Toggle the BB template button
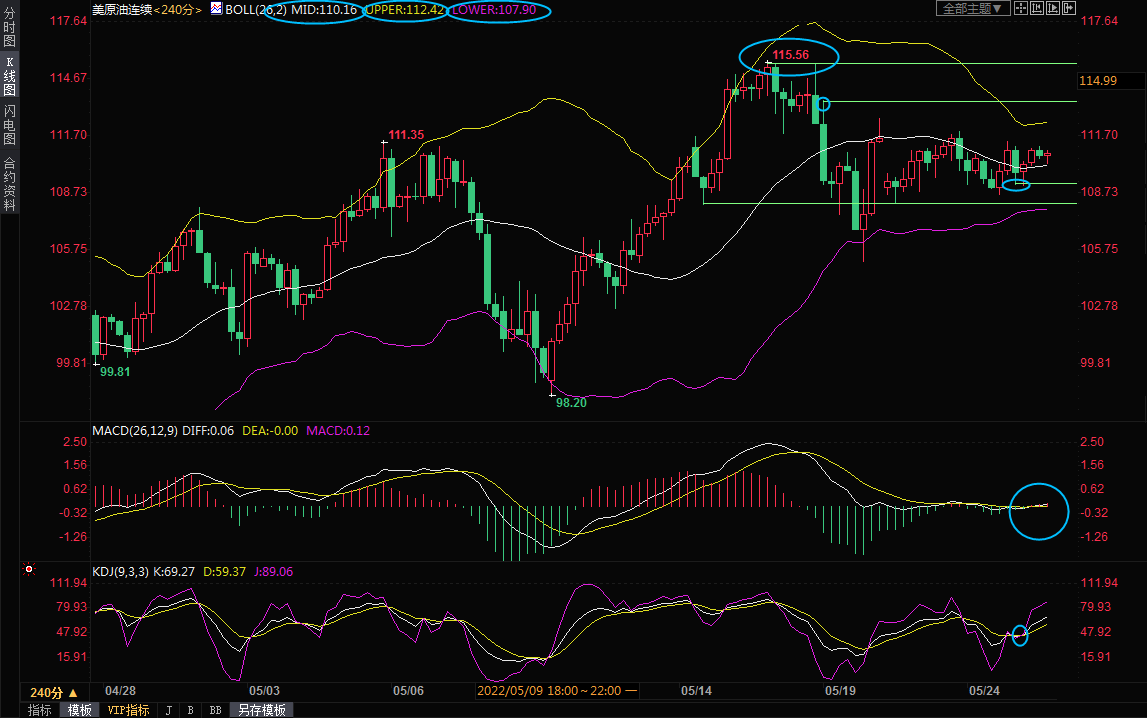 click(x=214, y=710)
